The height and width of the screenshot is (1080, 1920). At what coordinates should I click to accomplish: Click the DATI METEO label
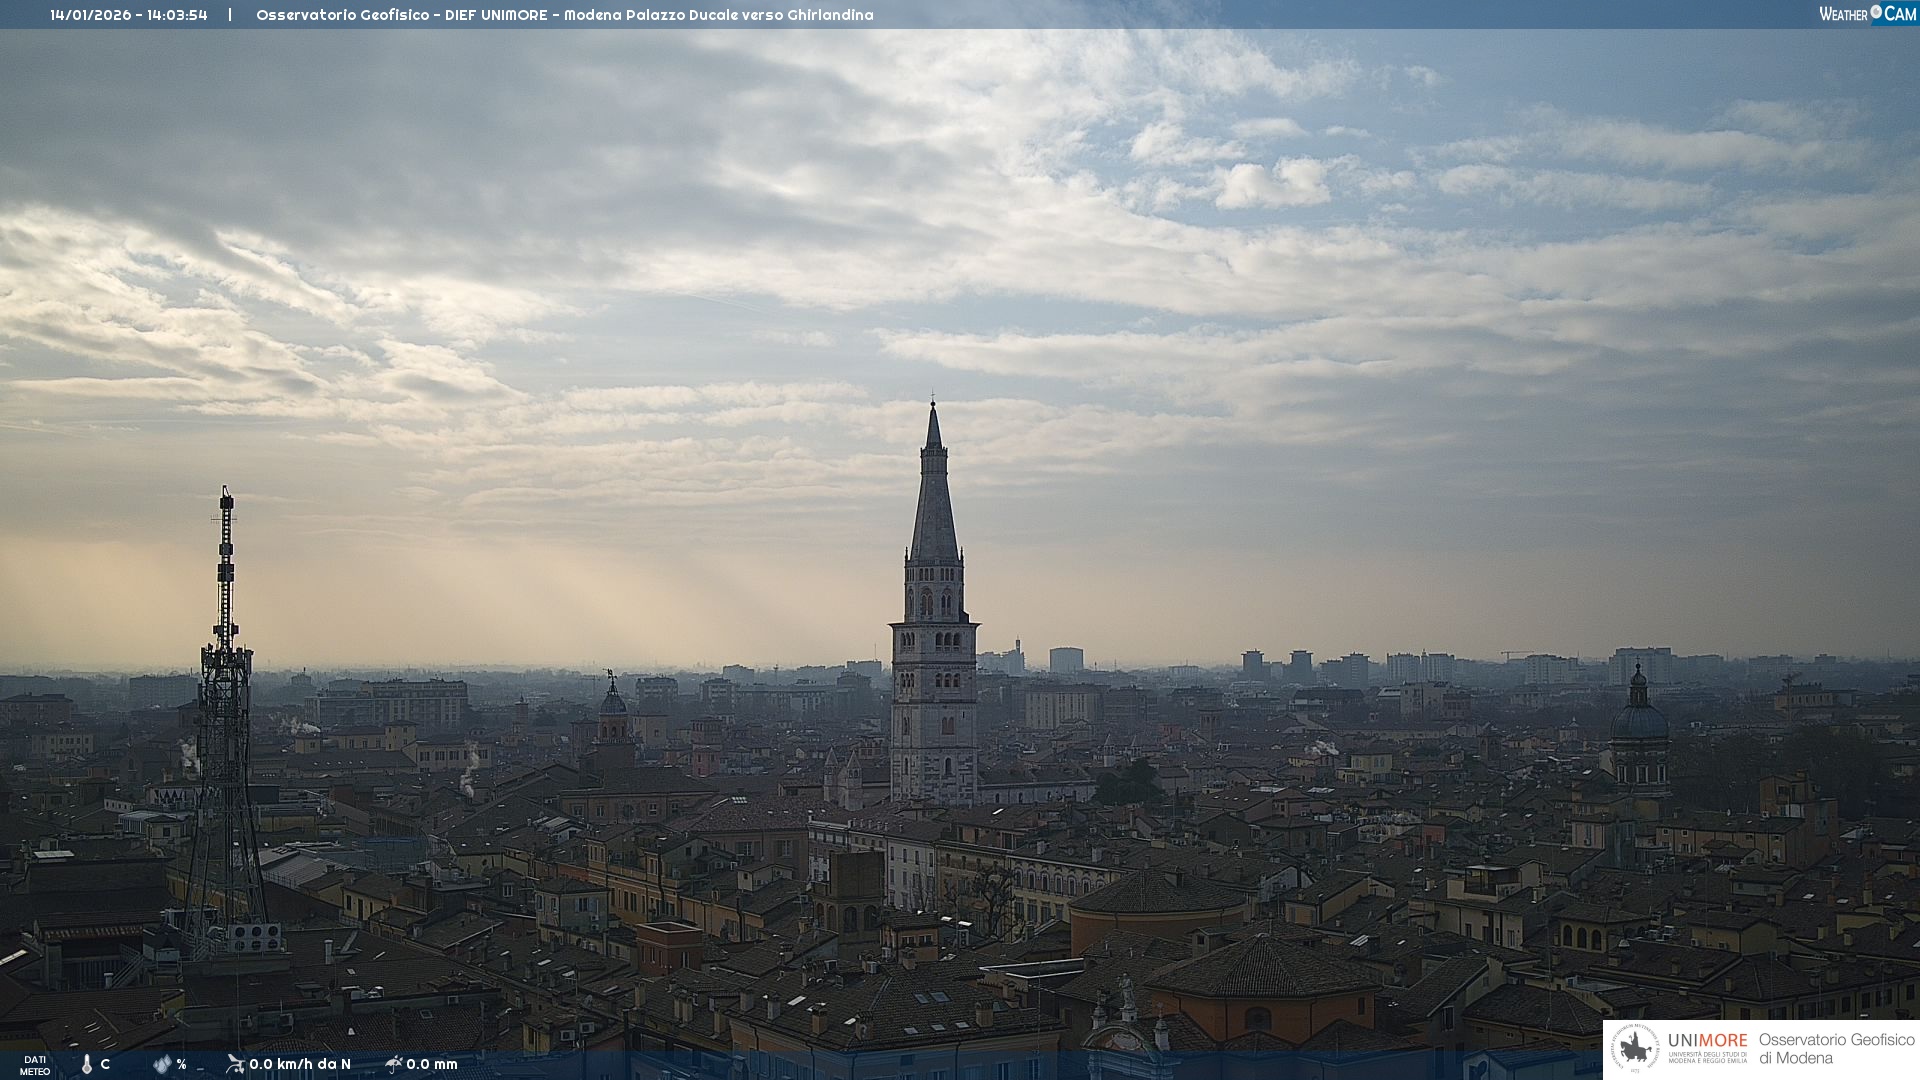pyautogui.click(x=35, y=1065)
